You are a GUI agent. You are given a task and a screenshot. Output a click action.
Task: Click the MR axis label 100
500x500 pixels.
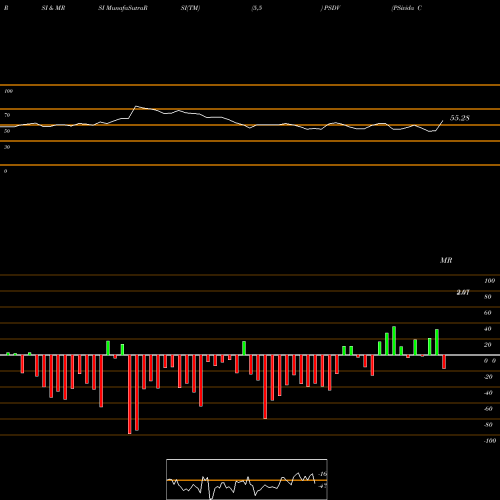pos(490,281)
